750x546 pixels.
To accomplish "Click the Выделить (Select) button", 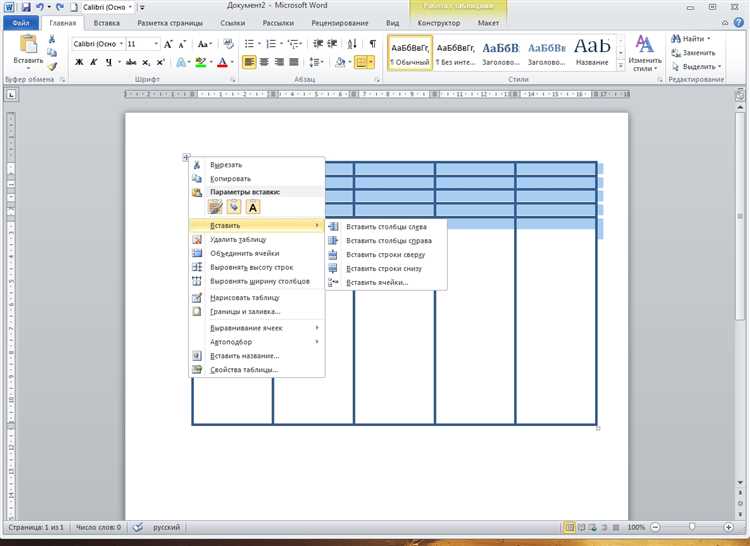I will [696, 66].
